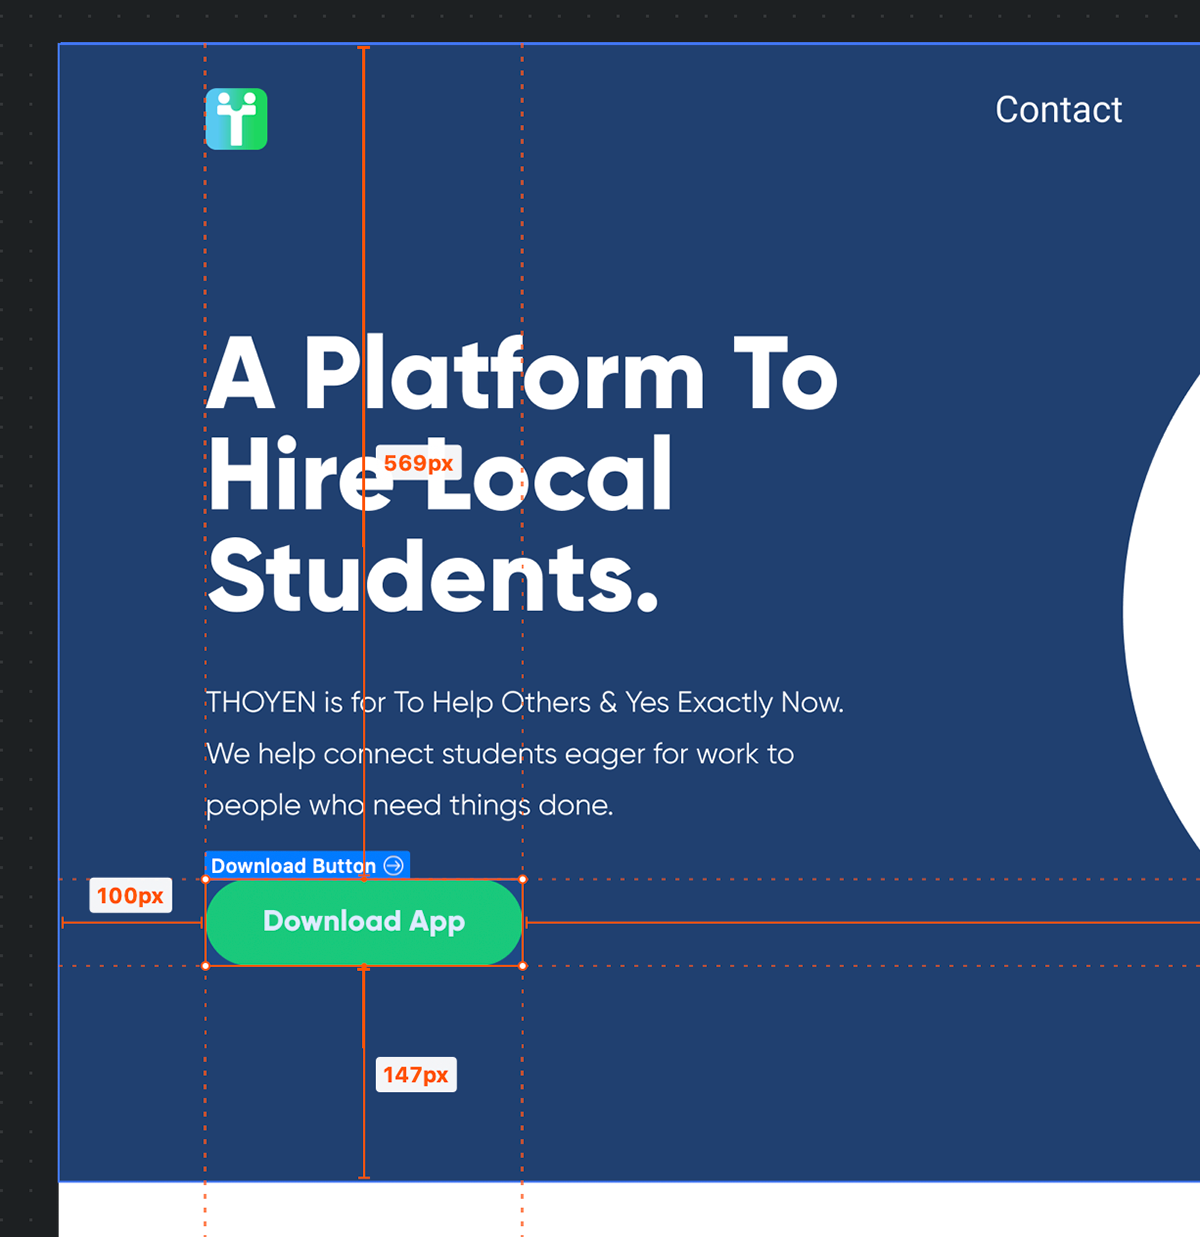Screen dimensions: 1200x1237
Task: Select the blue Download Button component label
Action: pyautogui.click(x=307, y=865)
